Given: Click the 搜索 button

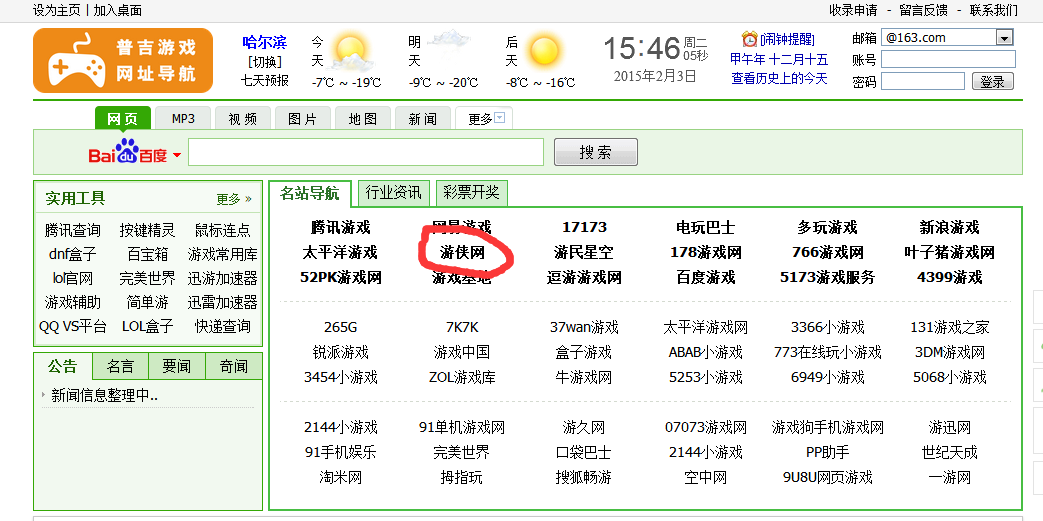Looking at the screenshot, I should [x=596, y=152].
